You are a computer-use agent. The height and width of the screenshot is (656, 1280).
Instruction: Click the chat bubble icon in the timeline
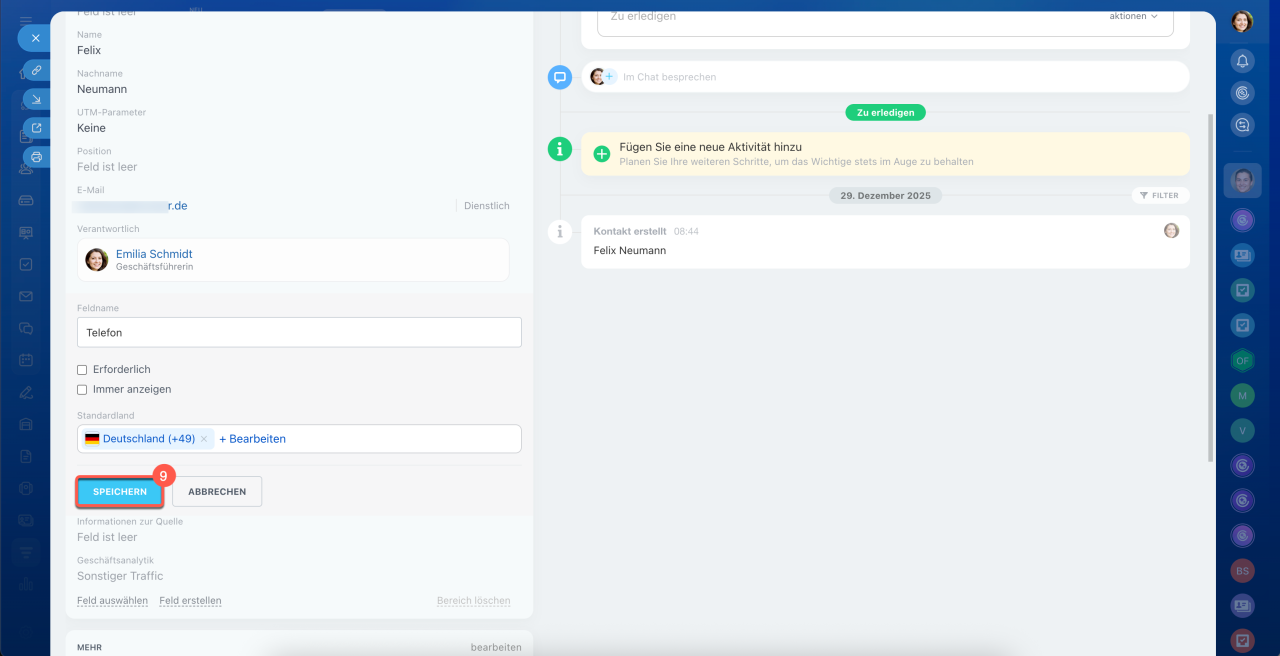click(x=560, y=77)
